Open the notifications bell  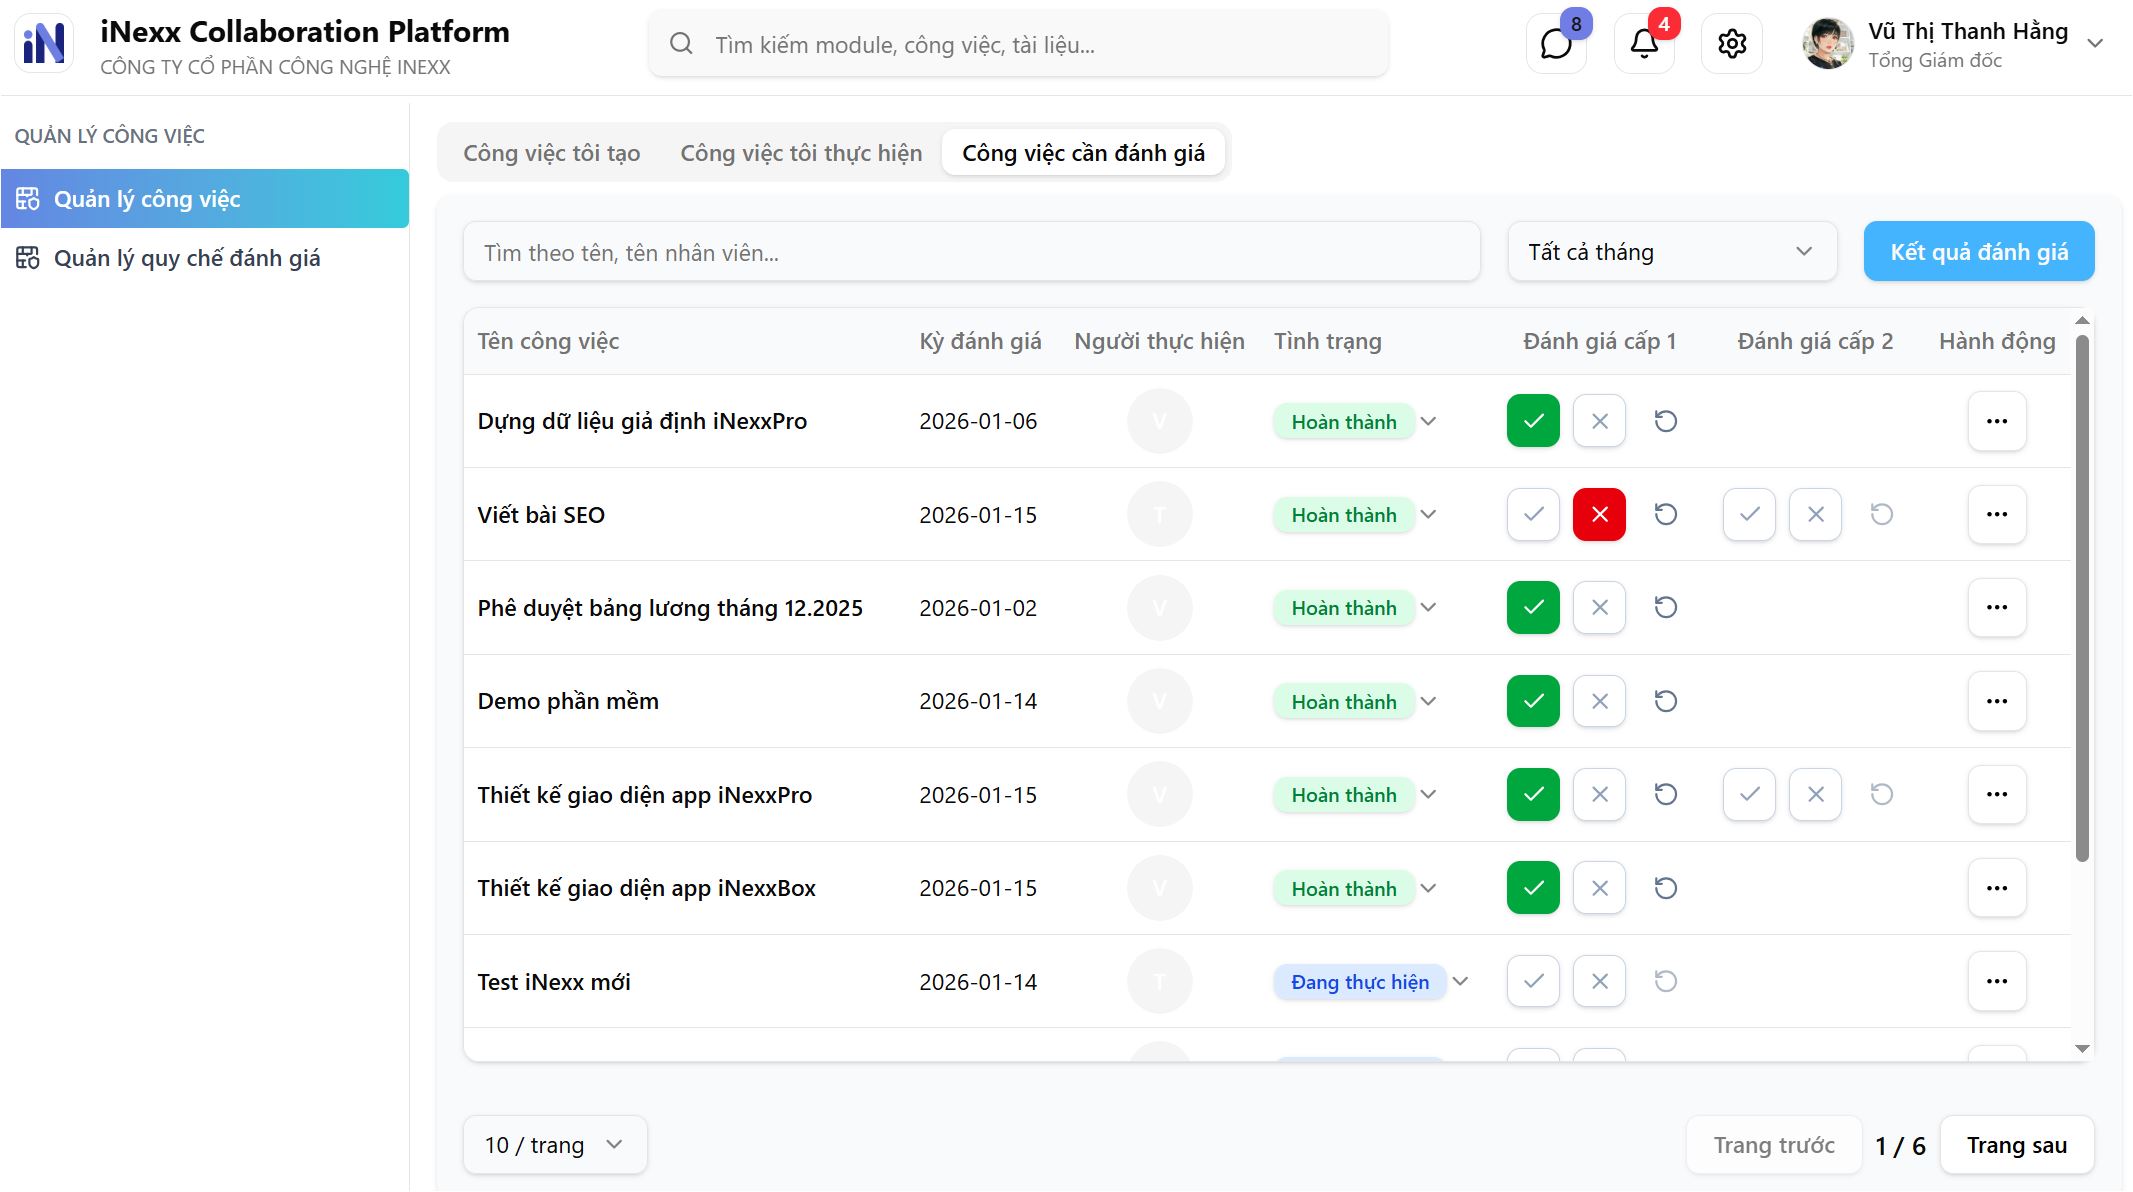point(1644,45)
